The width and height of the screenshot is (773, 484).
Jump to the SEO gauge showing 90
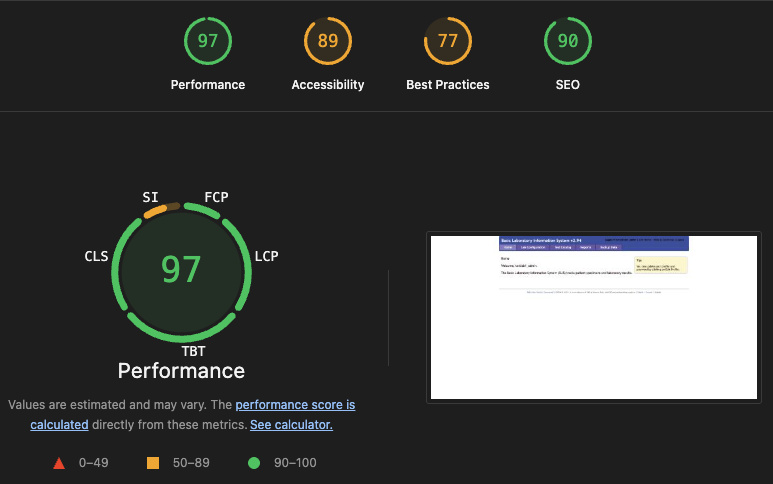coord(567,41)
